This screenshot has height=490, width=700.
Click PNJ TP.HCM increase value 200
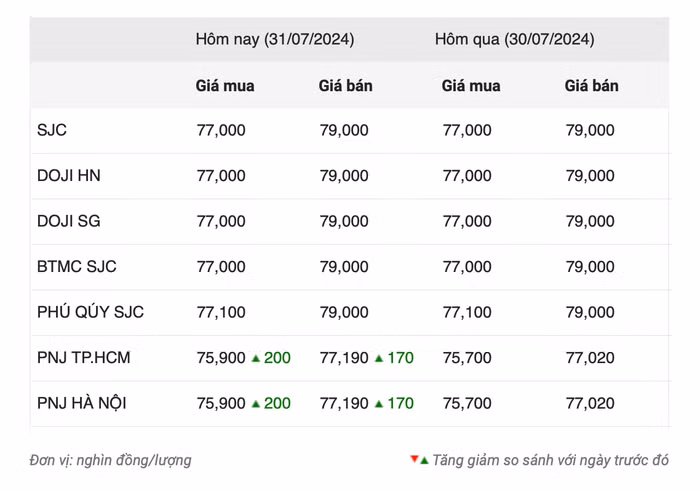[277, 358]
